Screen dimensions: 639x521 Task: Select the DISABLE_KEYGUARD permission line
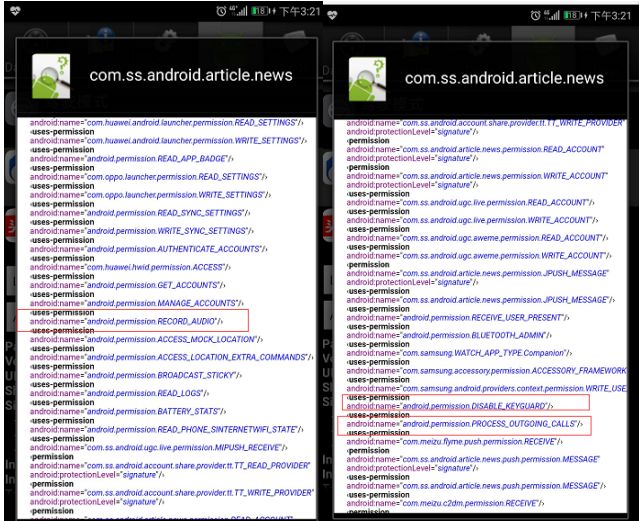450,406
